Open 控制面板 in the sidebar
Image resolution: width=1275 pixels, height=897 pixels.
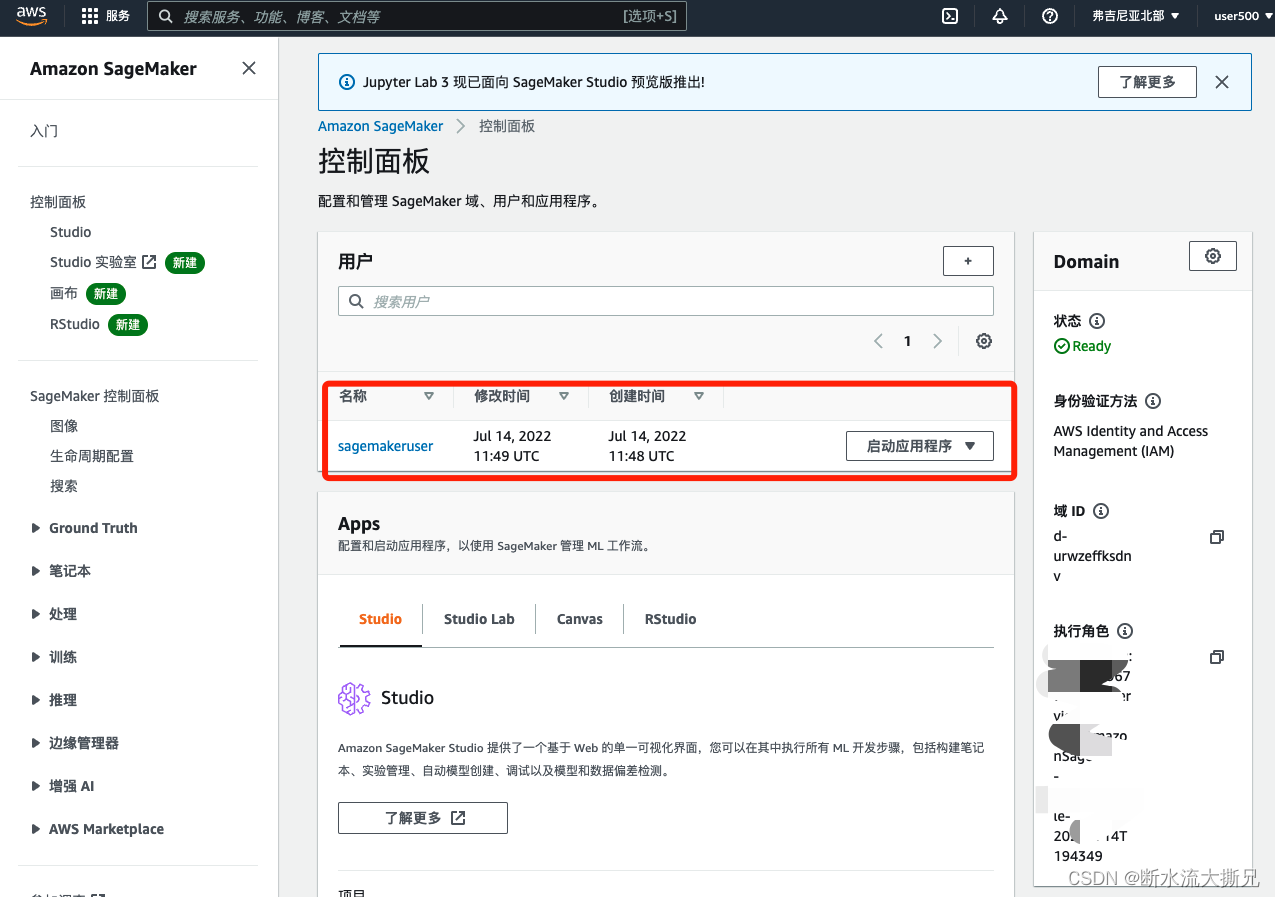58,202
